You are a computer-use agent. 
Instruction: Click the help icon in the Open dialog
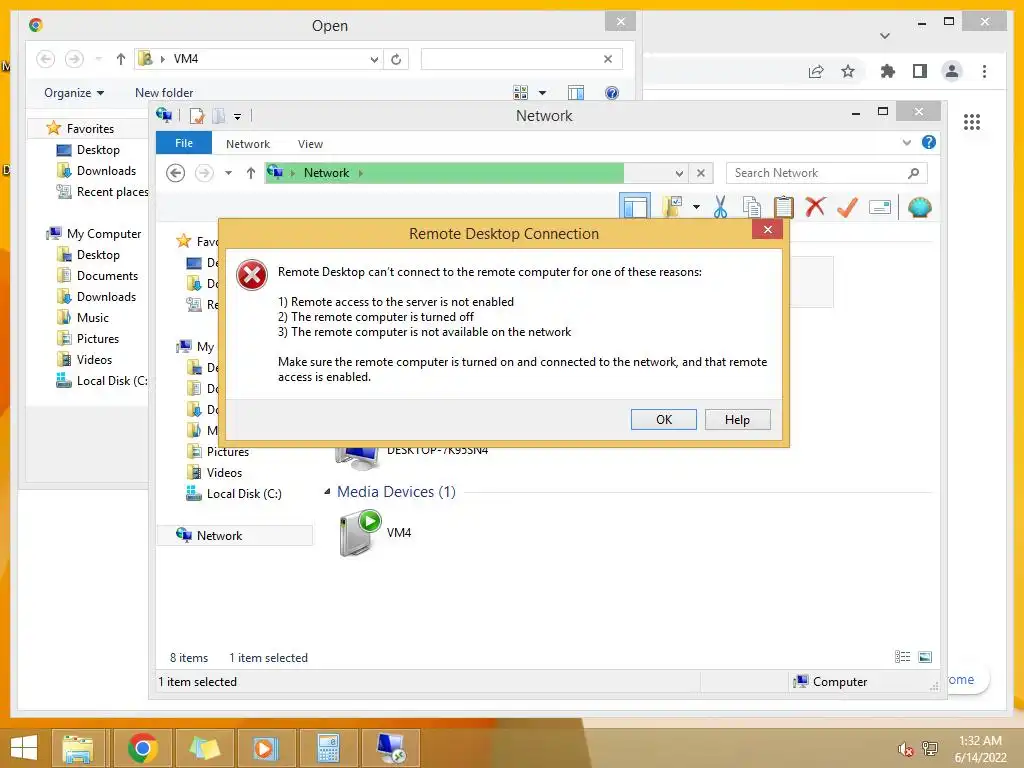pyautogui.click(x=612, y=93)
